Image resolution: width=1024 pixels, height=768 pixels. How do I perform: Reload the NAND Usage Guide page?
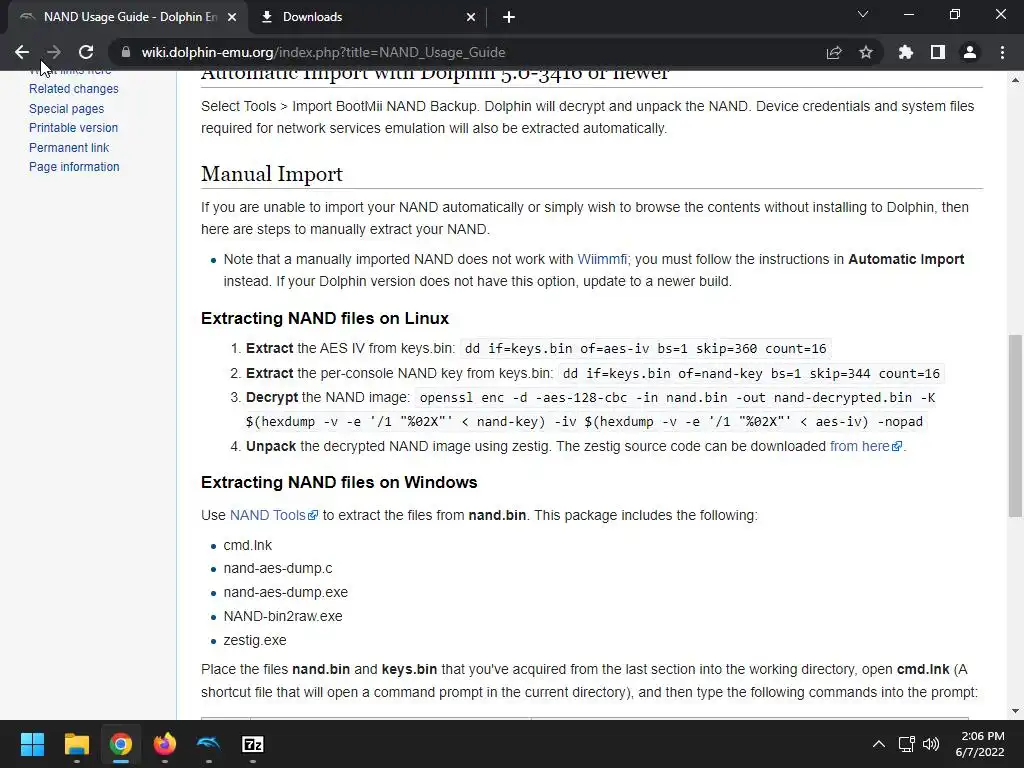coord(86,52)
